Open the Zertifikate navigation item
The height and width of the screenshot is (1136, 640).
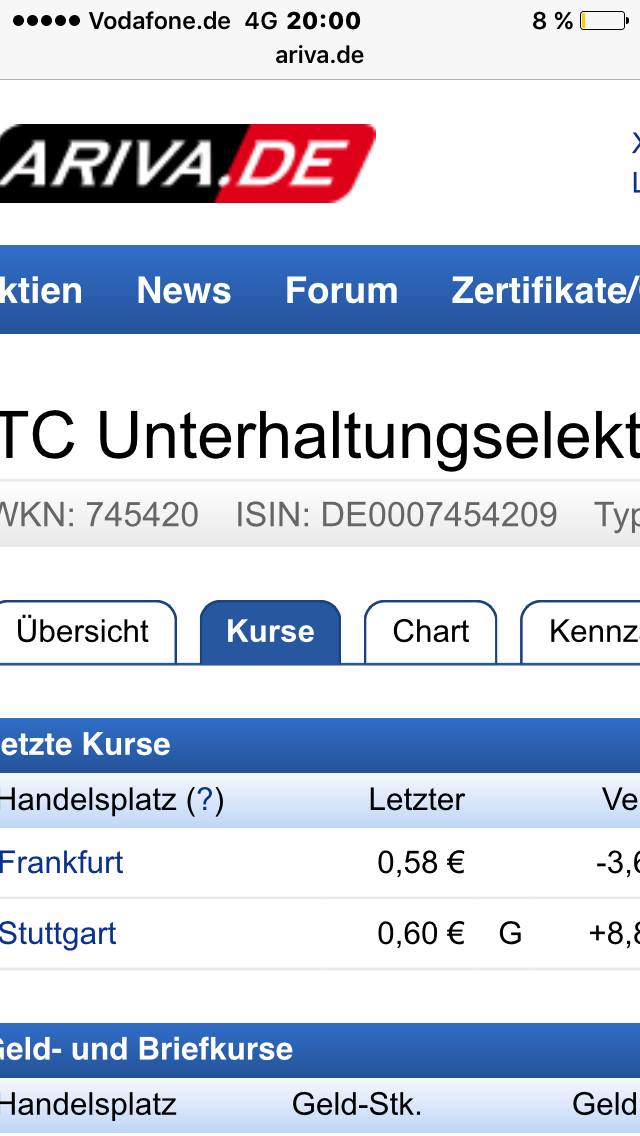(x=545, y=290)
